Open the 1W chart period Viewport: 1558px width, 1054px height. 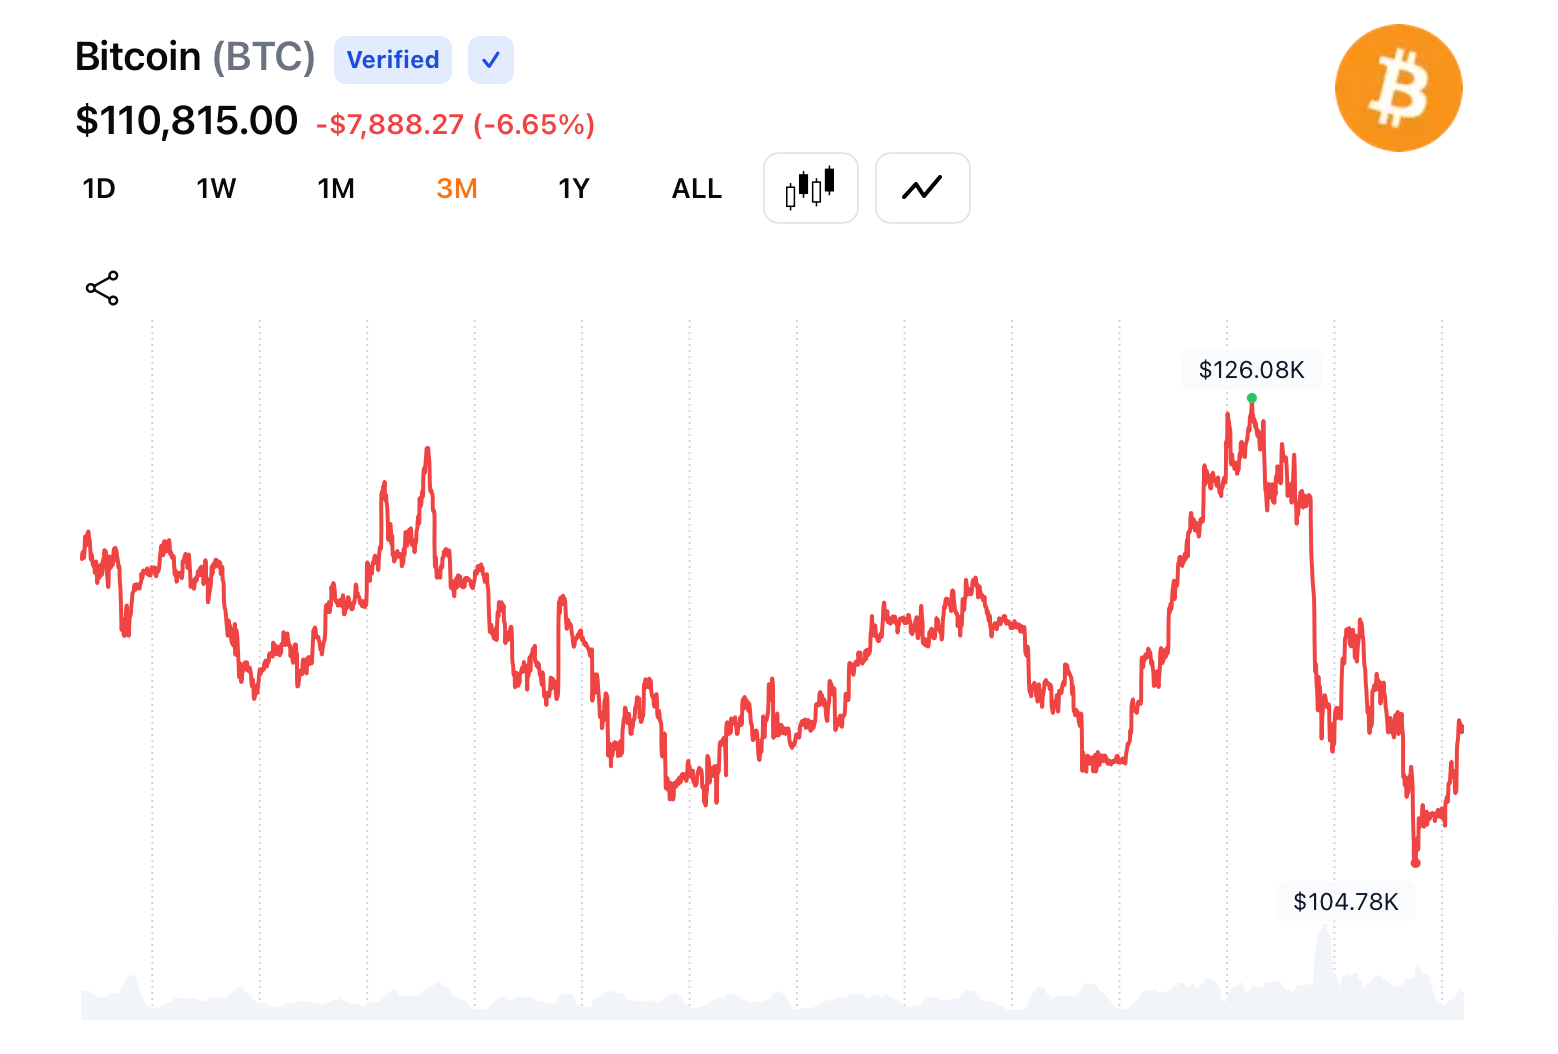(x=216, y=188)
